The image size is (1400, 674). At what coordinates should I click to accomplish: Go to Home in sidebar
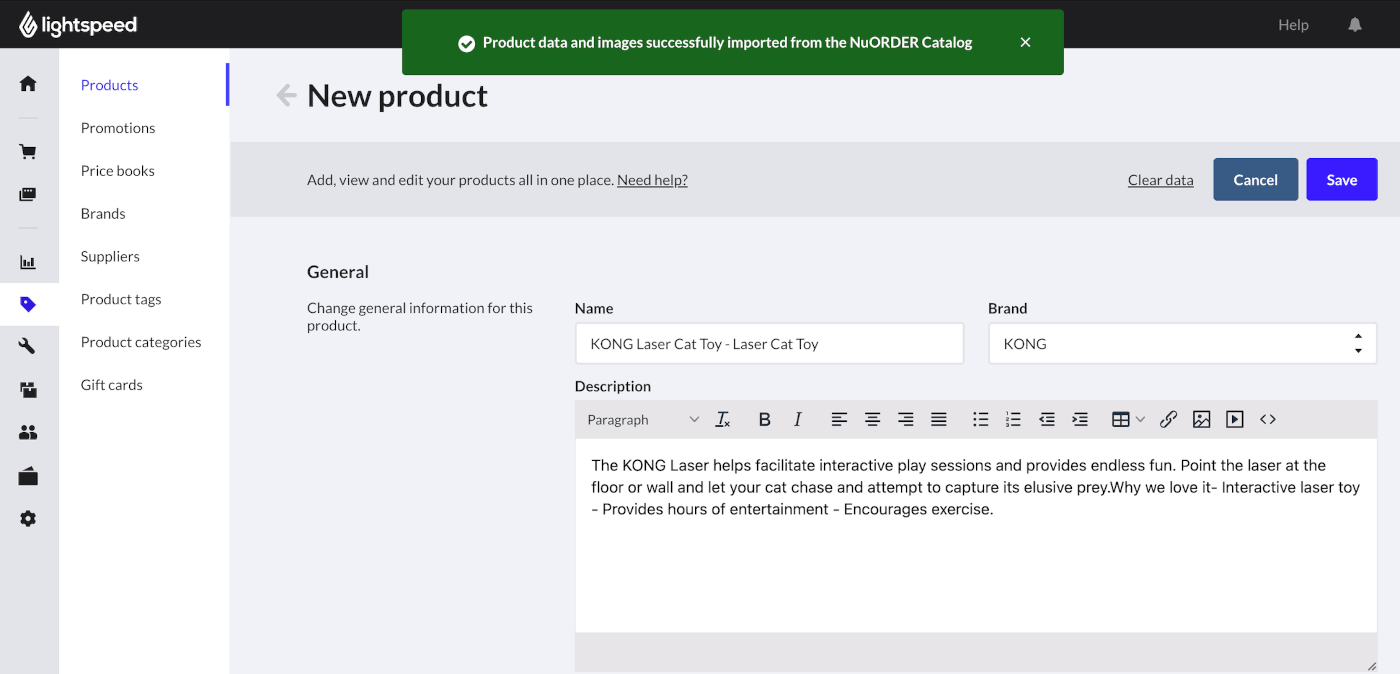pos(28,84)
